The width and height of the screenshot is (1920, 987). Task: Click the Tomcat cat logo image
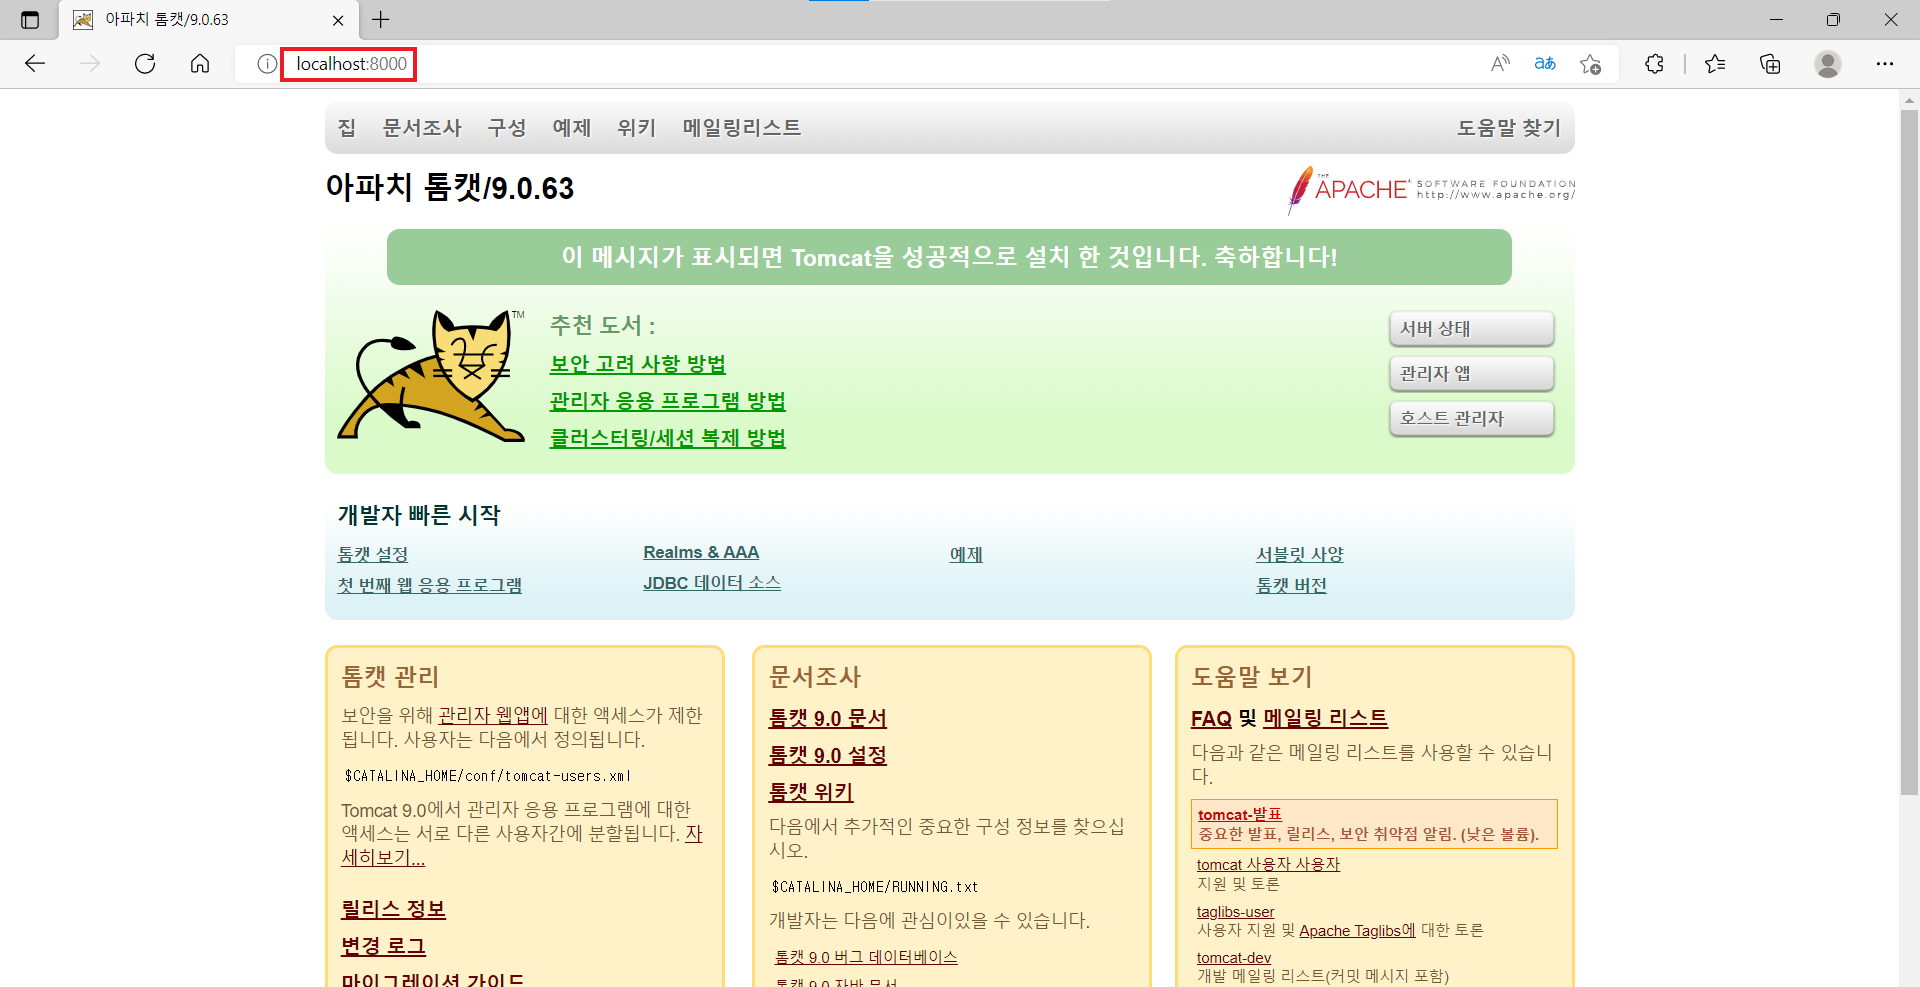click(x=431, y=375)
